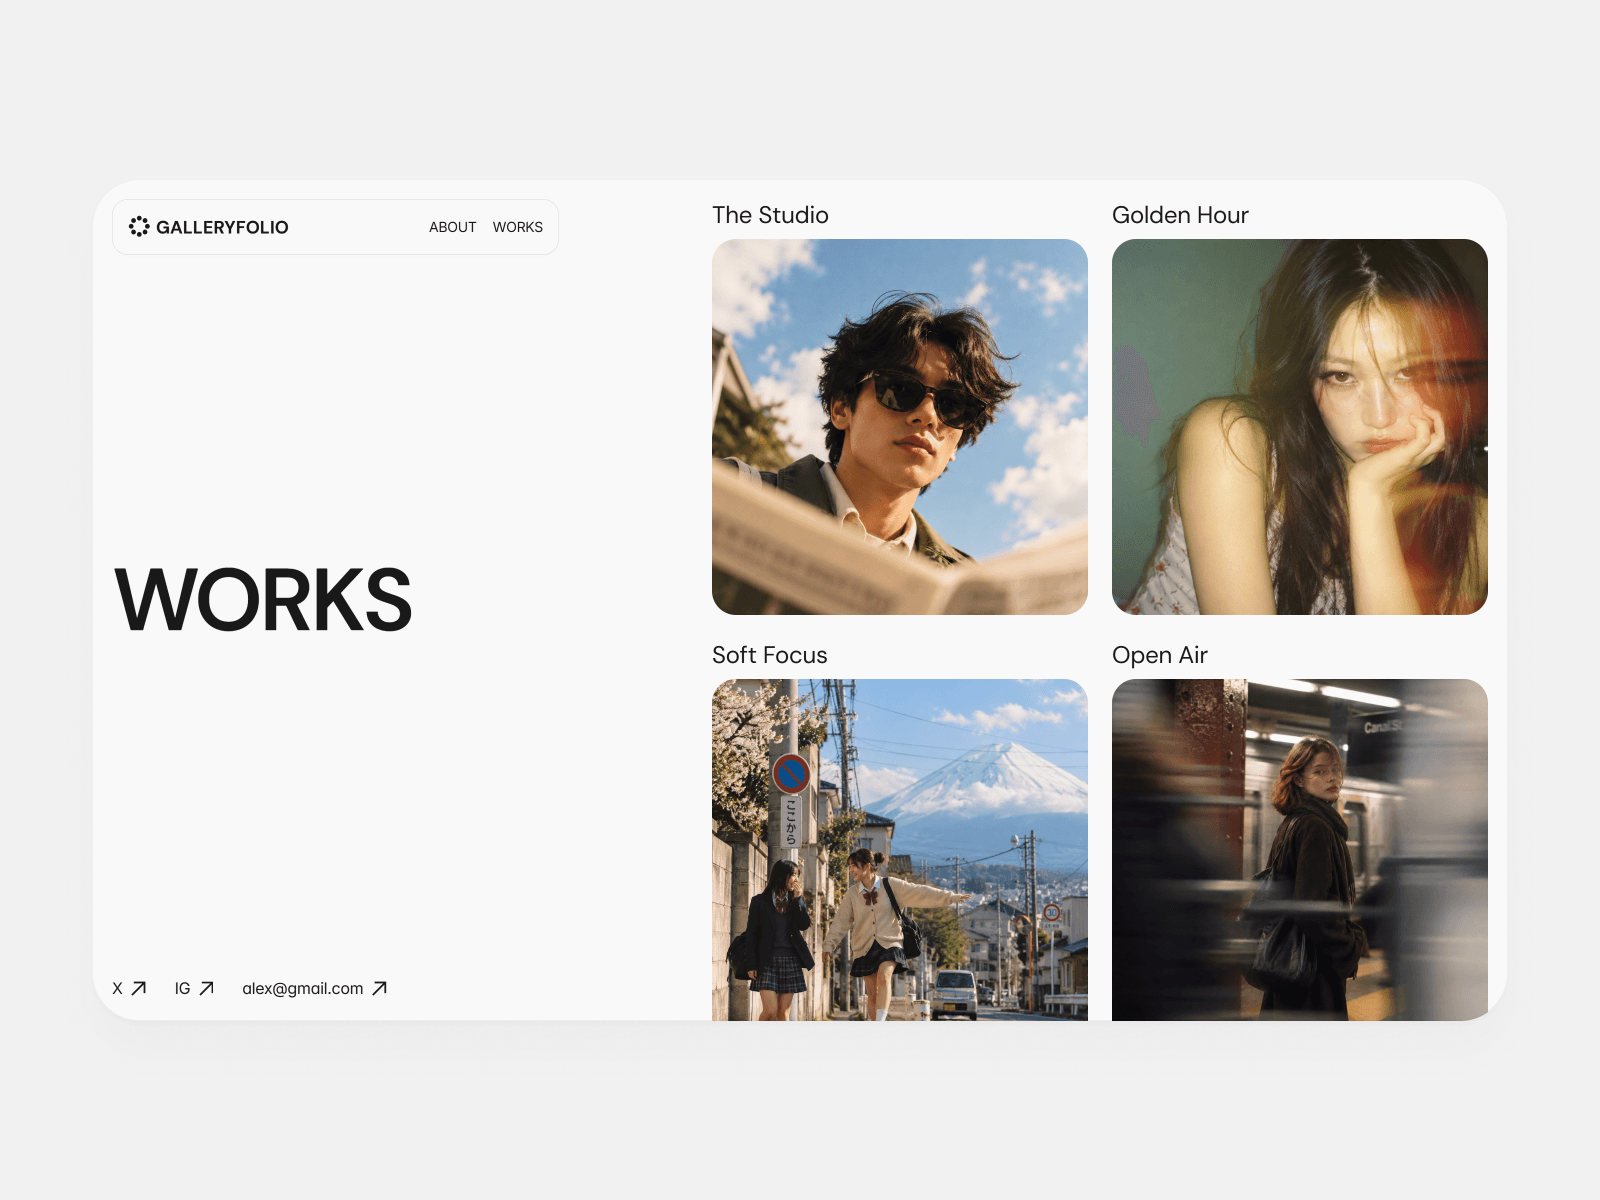
Task: Select the 'Open Air' title text
Action: (x=1160, y=655)
